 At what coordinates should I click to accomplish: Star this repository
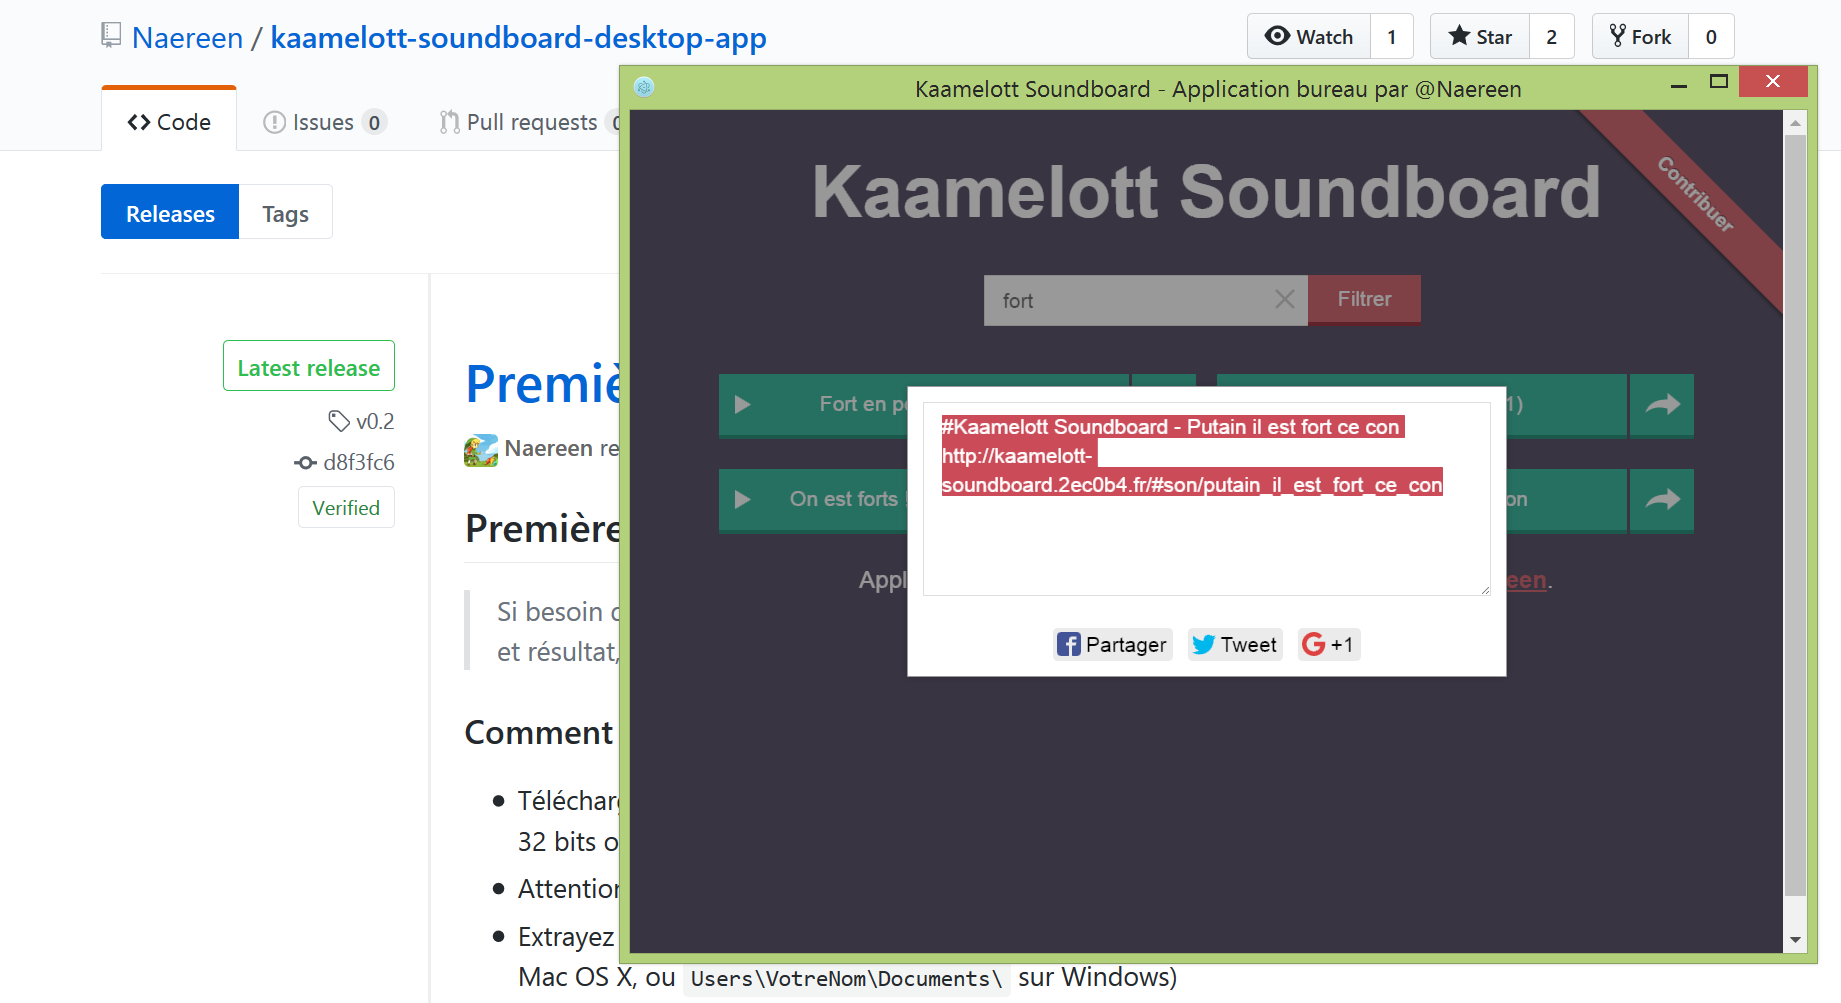[1480, 37]
